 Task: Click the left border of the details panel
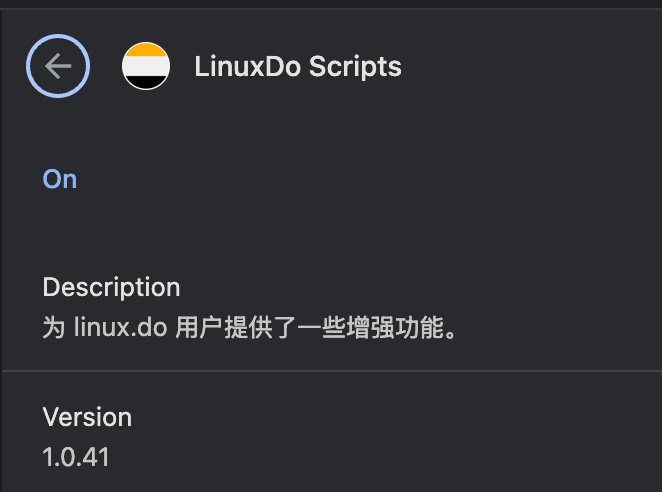coord(1,251)
